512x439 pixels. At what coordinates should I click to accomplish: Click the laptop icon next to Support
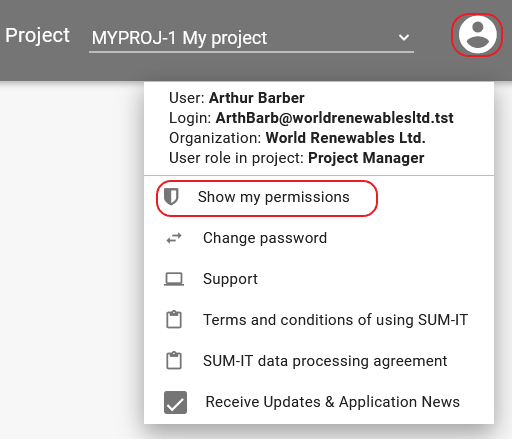click(x=174, y=279)
